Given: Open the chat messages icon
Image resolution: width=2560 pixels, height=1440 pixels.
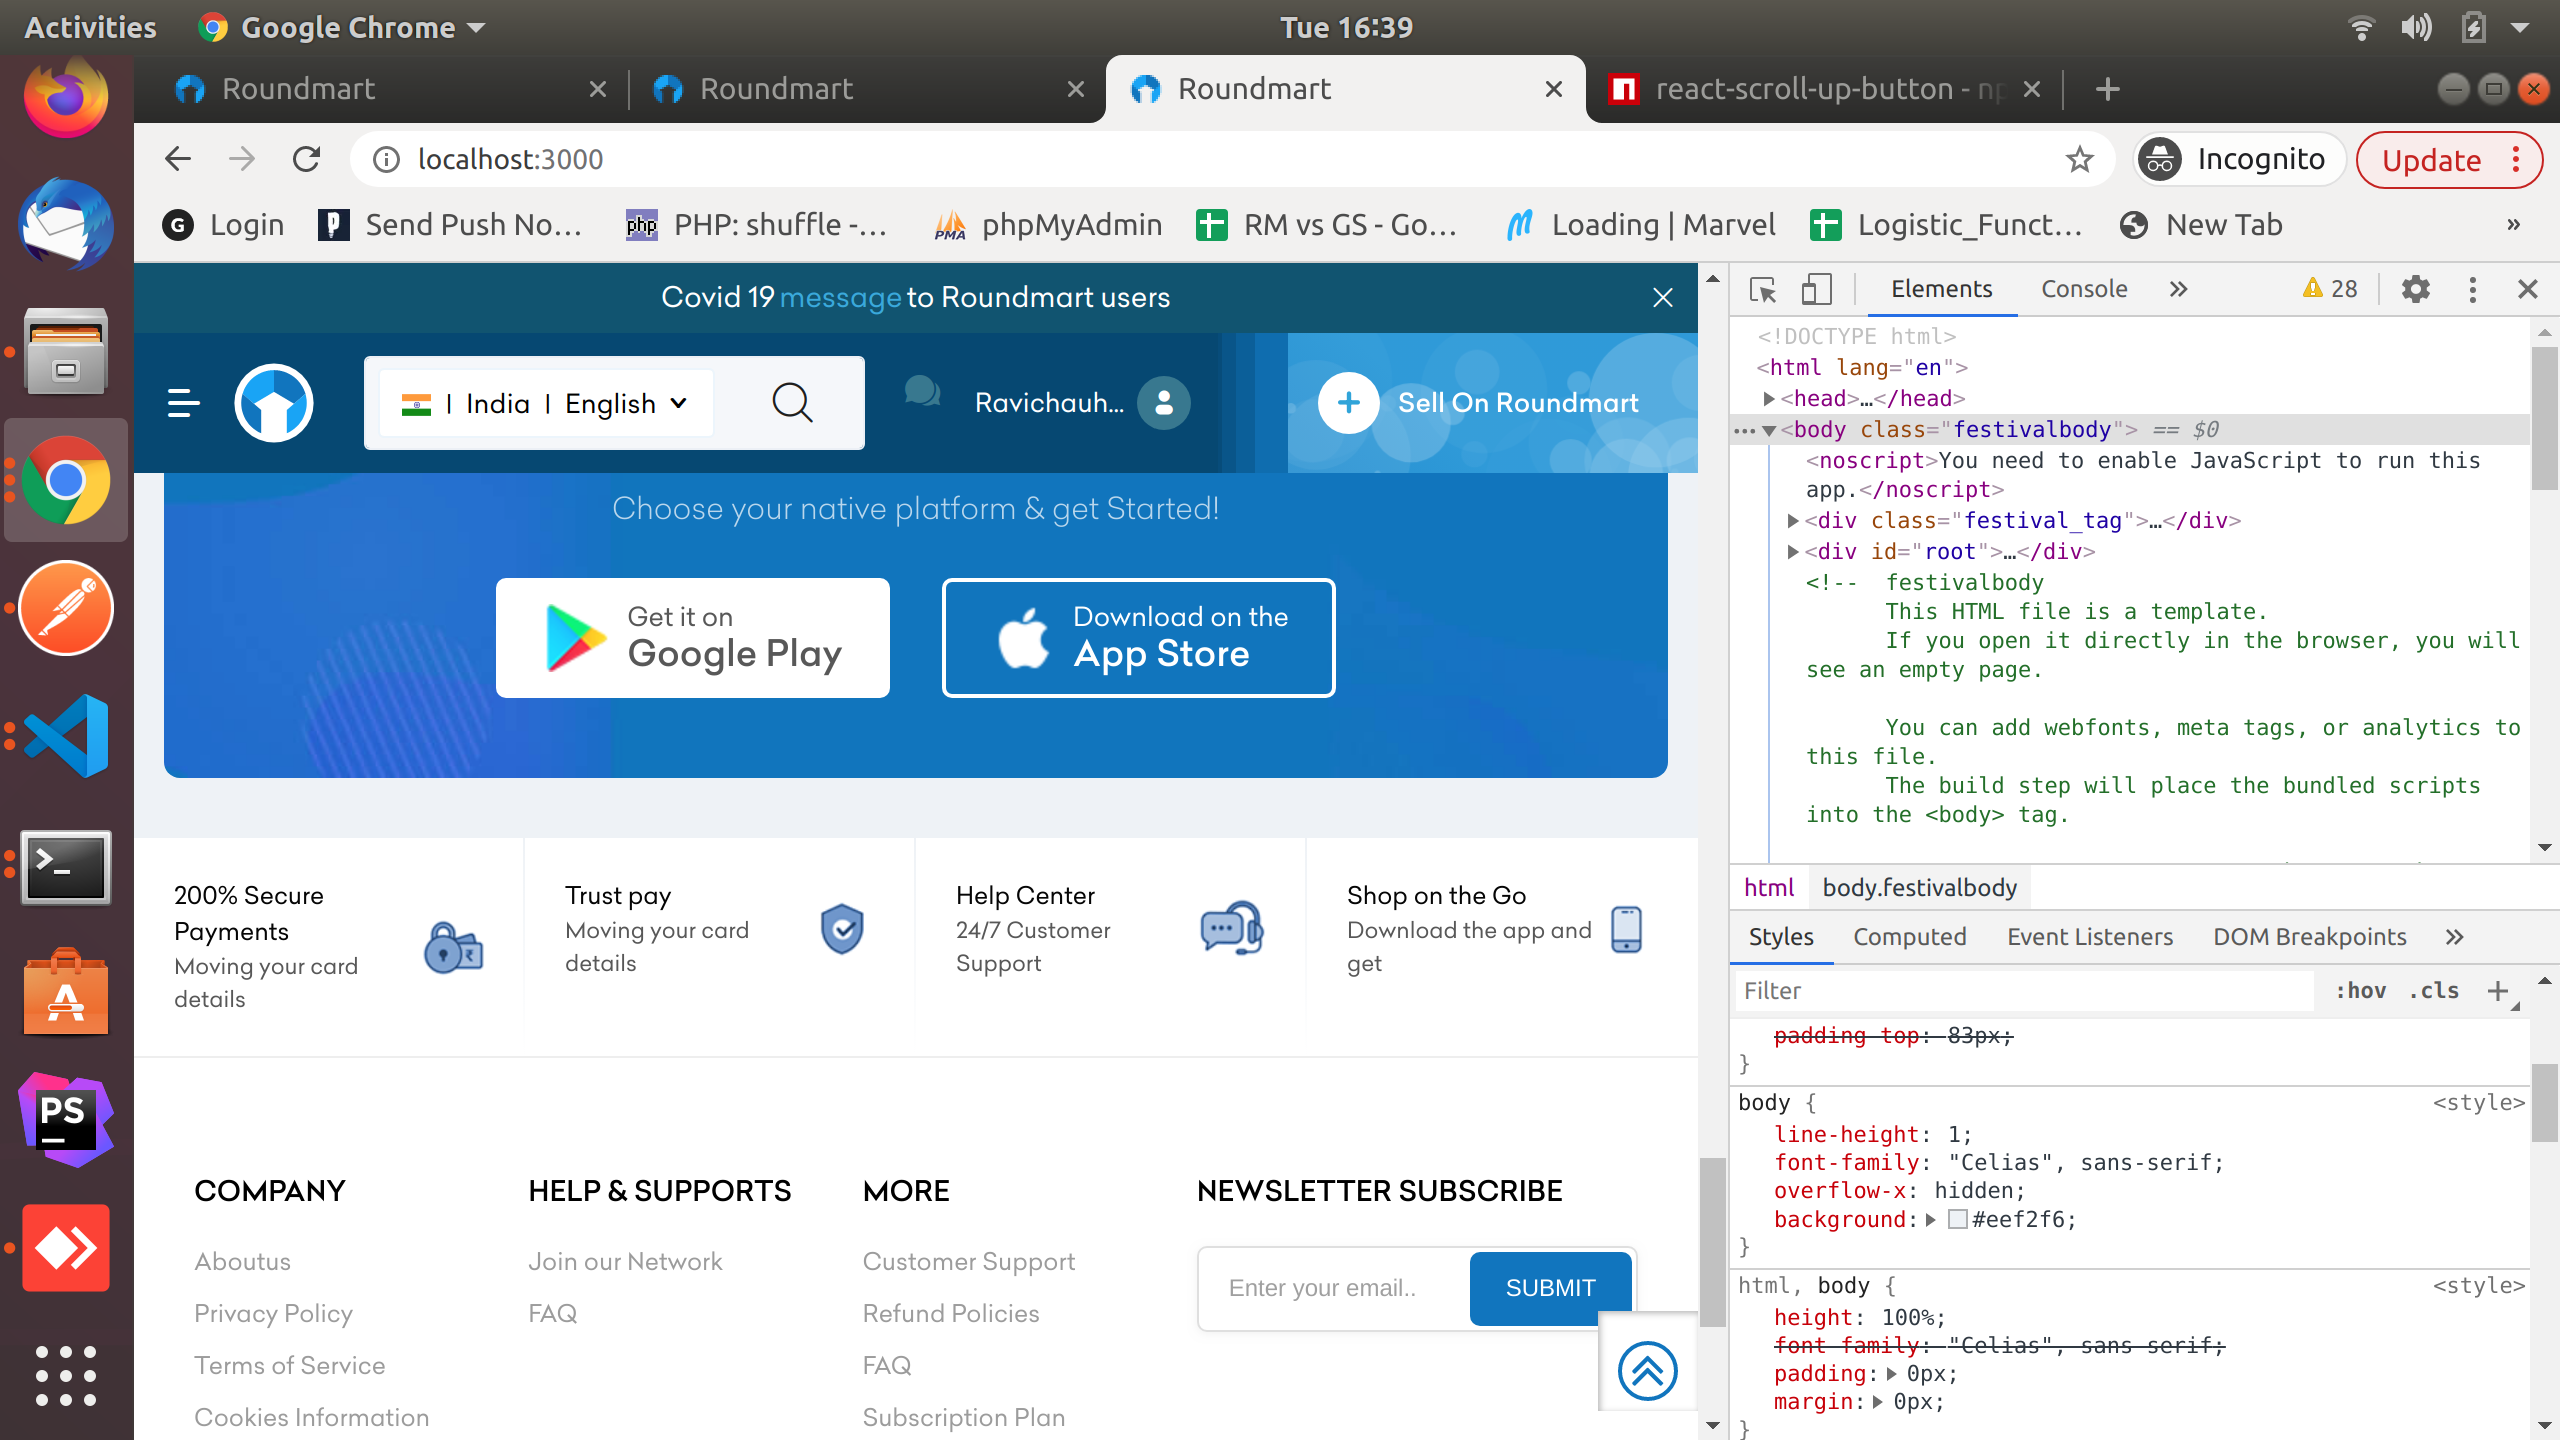Looking at the screenshot, I should (x=922, y=391).
